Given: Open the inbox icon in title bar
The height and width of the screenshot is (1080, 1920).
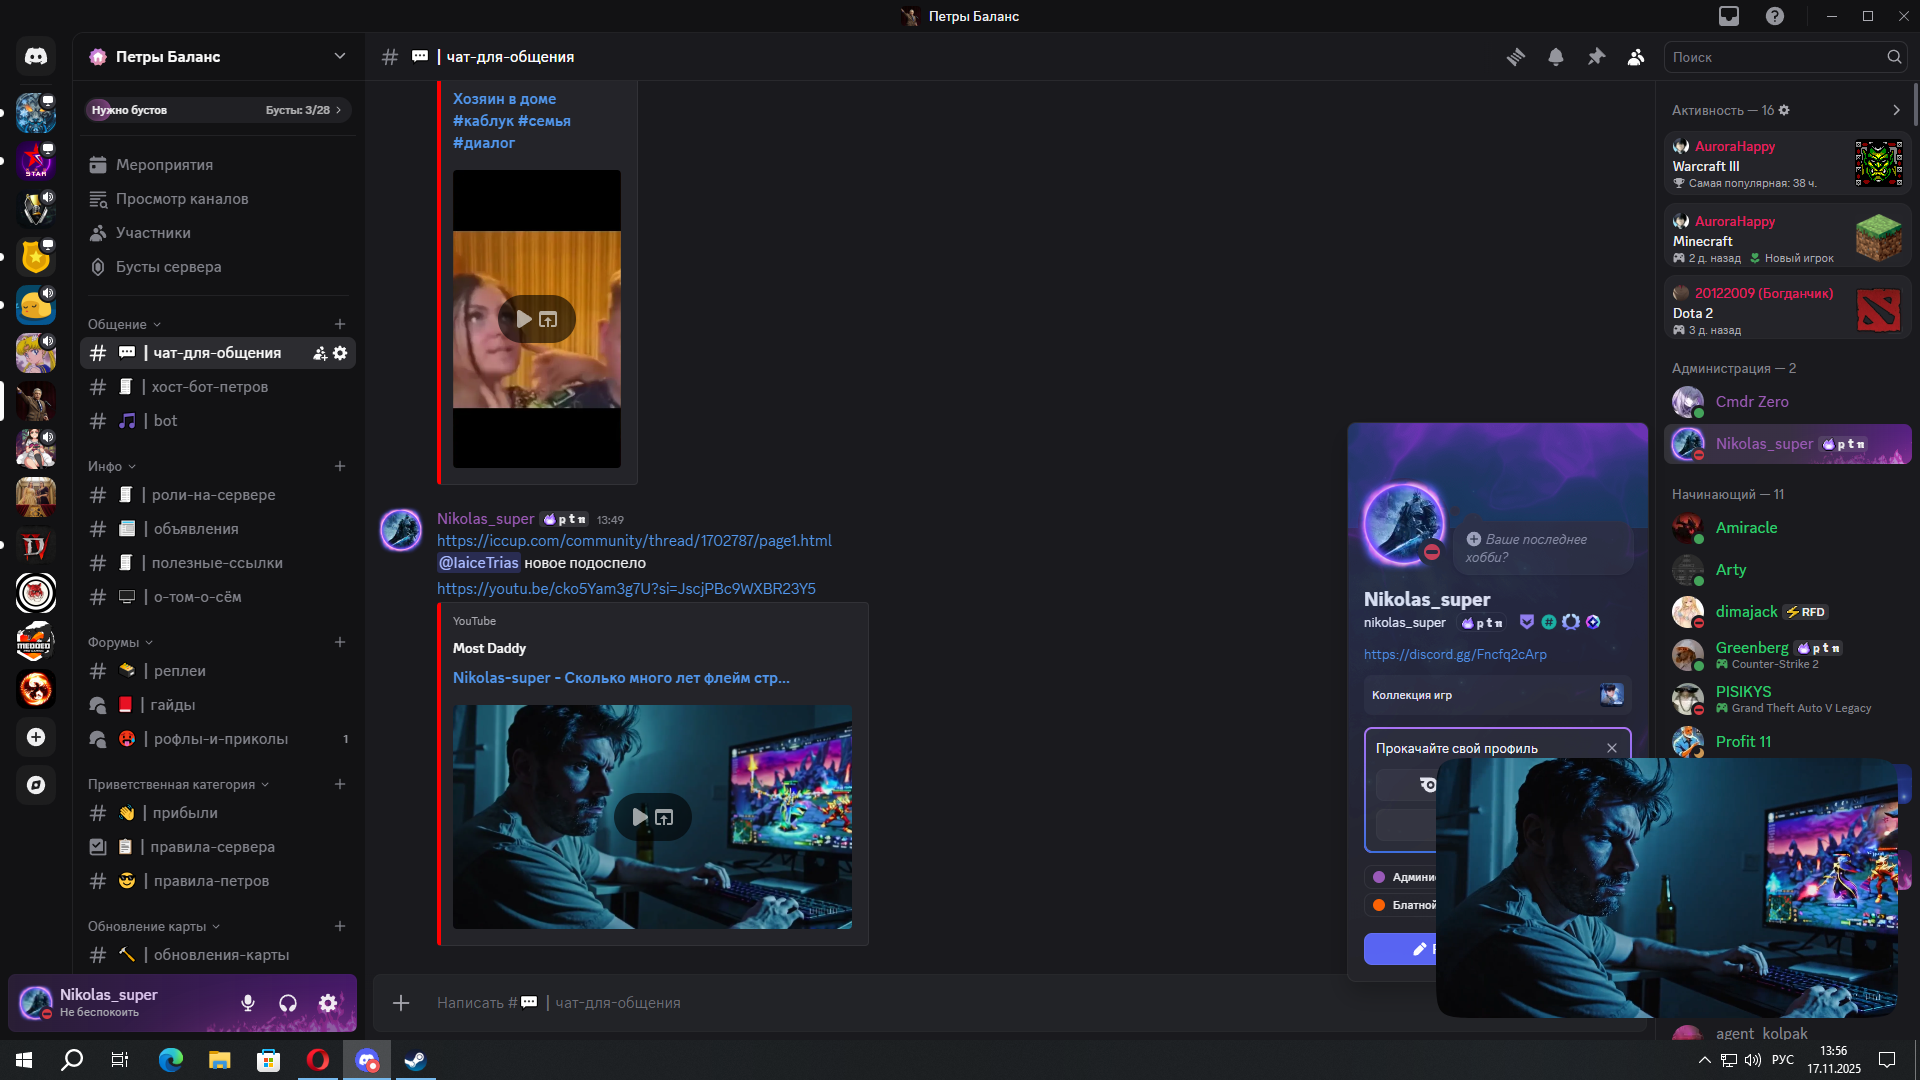Looking at the screenshot, I should click(x=1729, y=16).
